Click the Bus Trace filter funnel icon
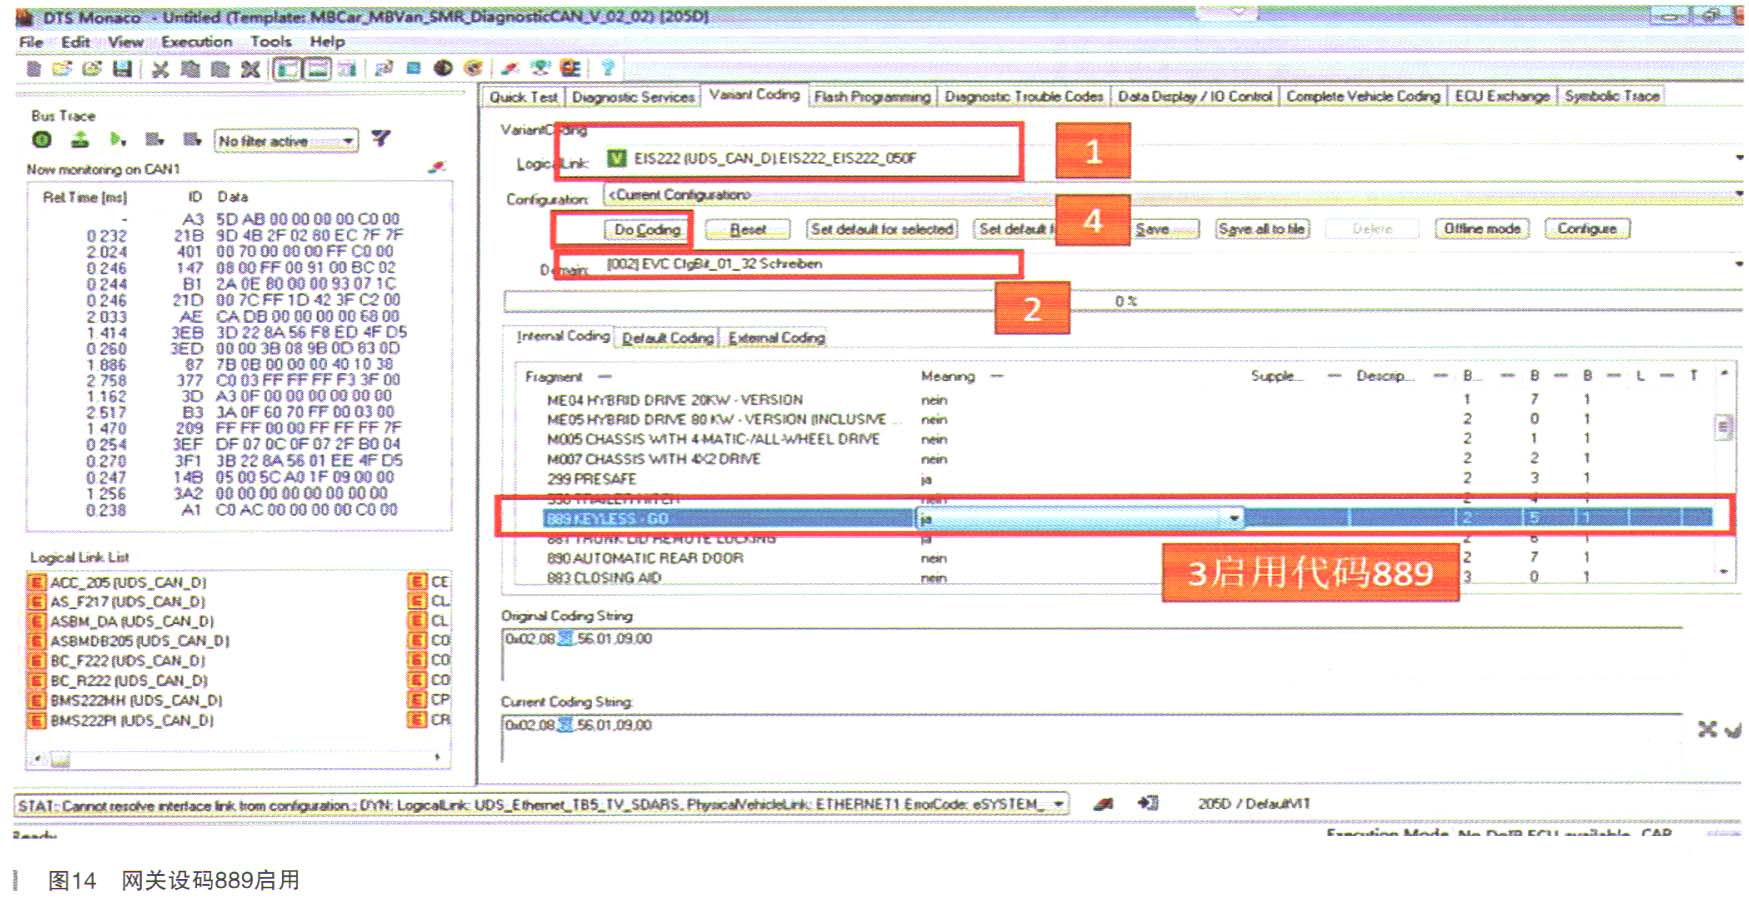Screen dimensions: 1749x901 381,139
